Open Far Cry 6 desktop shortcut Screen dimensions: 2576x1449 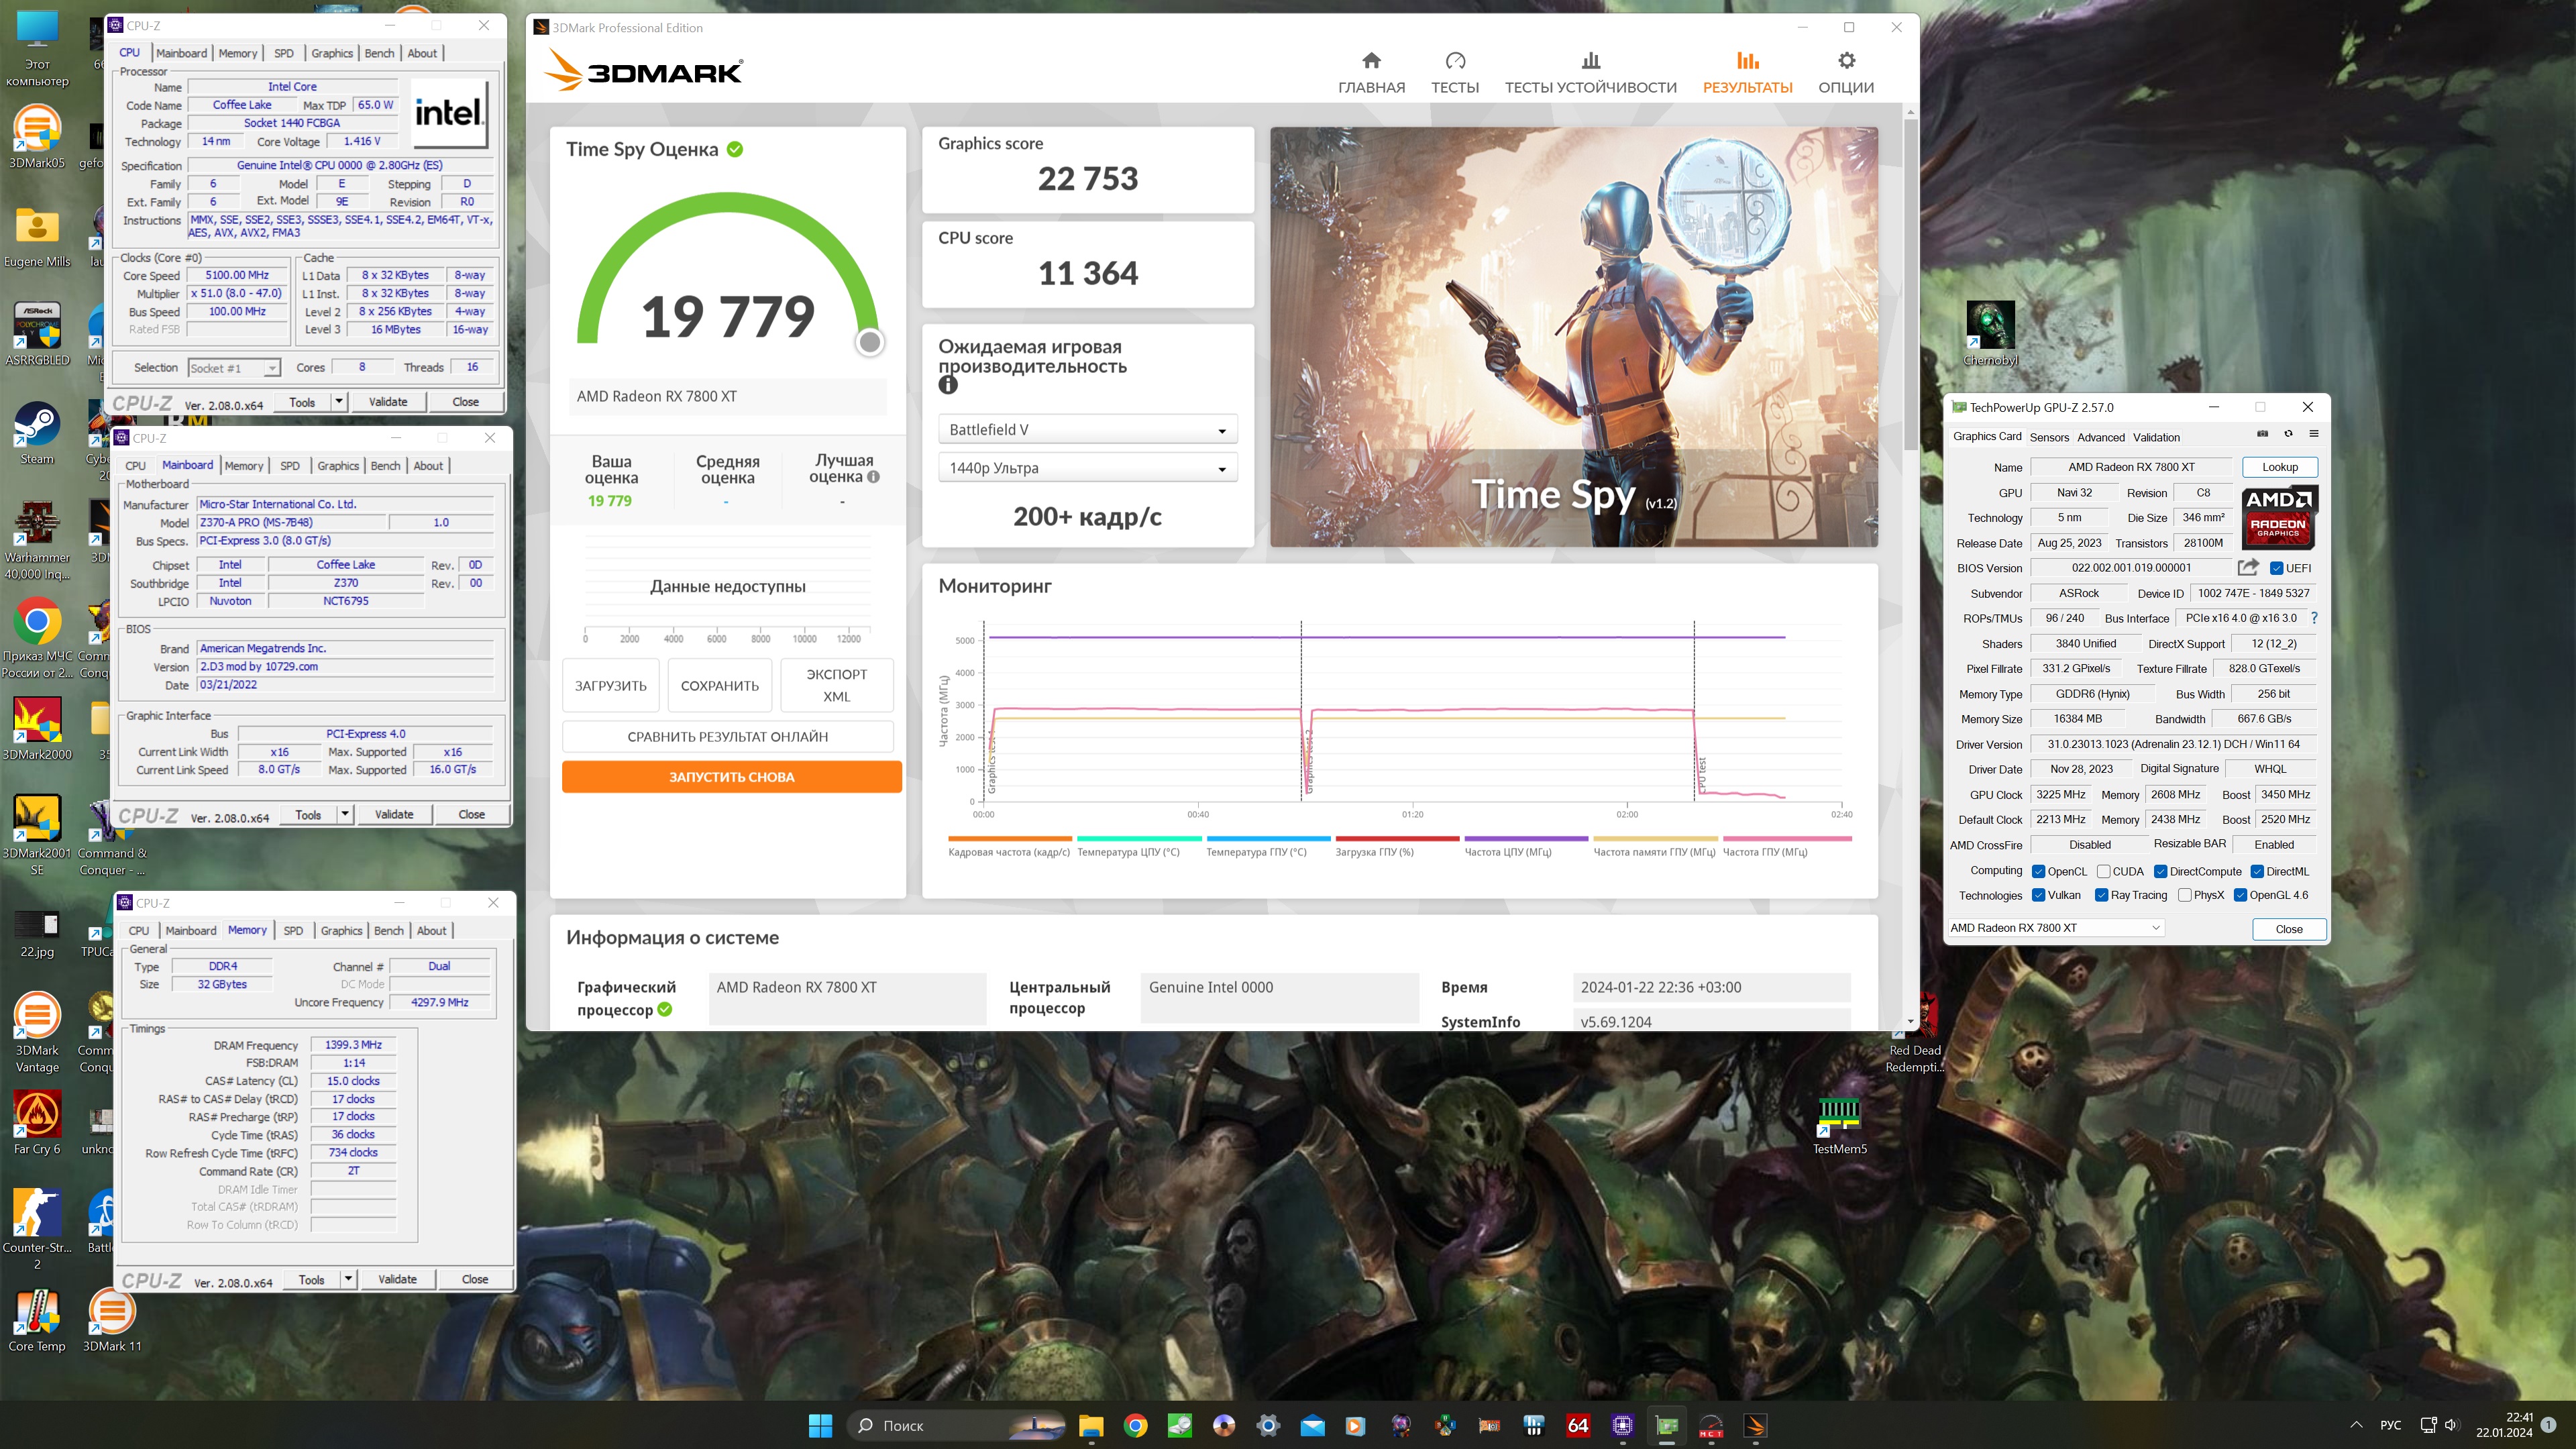click(37, 1123)
